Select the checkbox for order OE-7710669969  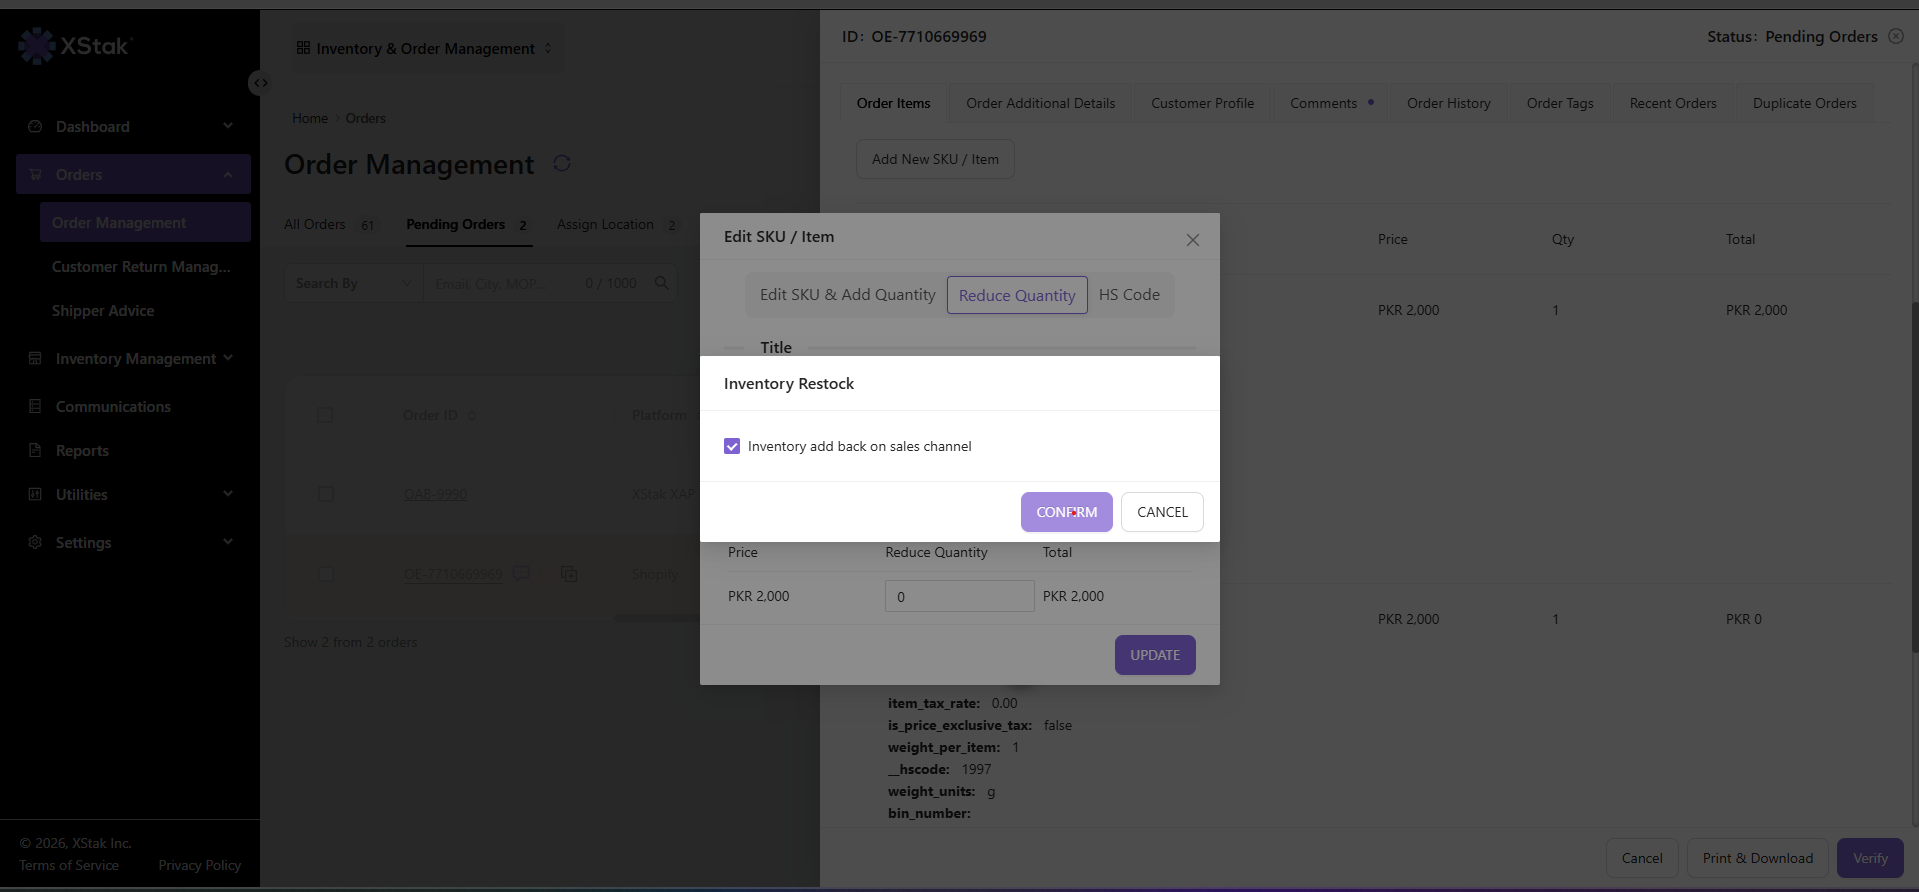(325, 574)
